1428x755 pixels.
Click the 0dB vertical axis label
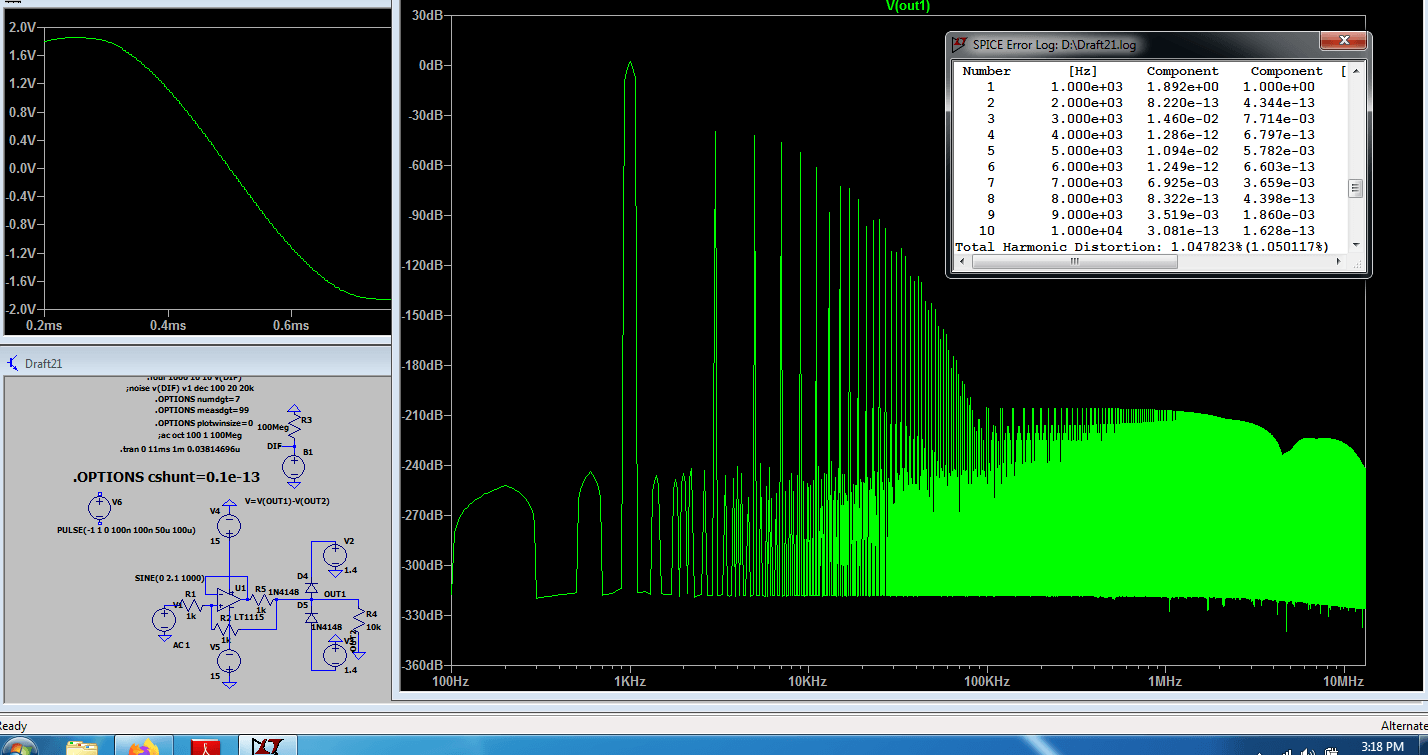pyautogui.click(x=430, y=65)
